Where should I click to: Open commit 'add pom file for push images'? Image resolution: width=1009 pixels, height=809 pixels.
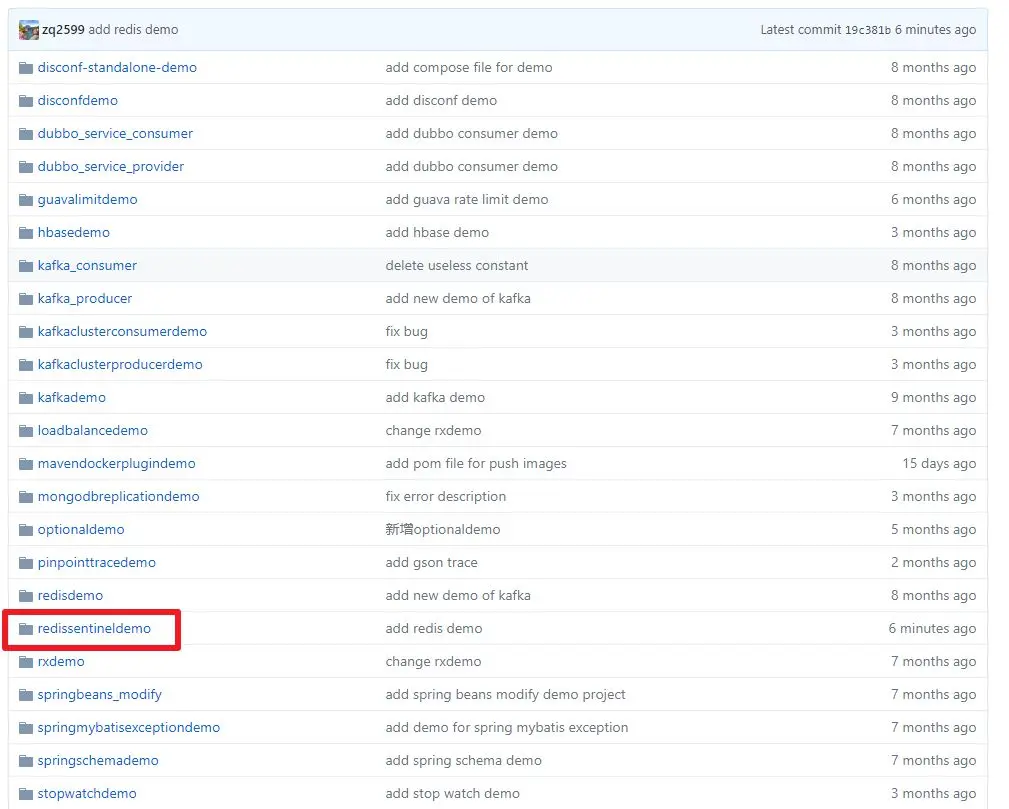pos(476,463)
